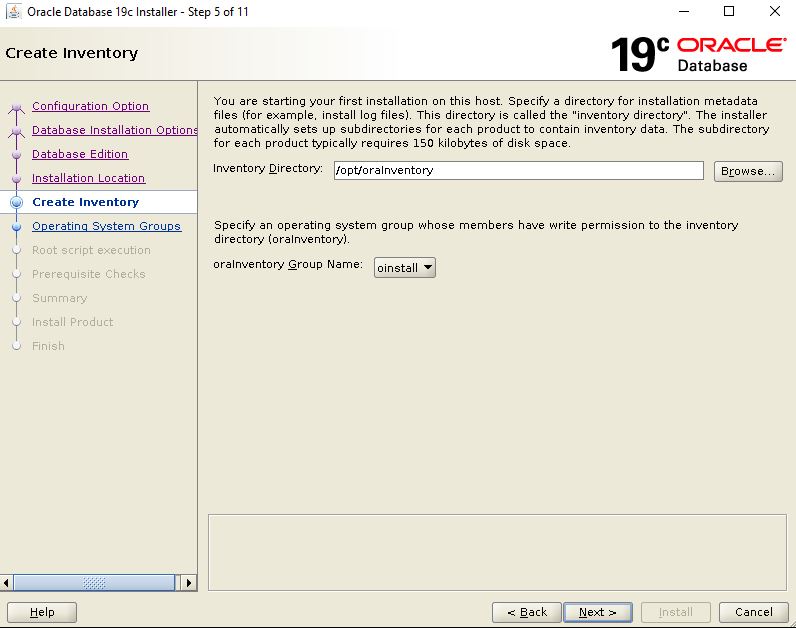This screenshot has height=628, width=796.
Task: Click the grayed 'Summary' step
Action: [x=59, y=298]
